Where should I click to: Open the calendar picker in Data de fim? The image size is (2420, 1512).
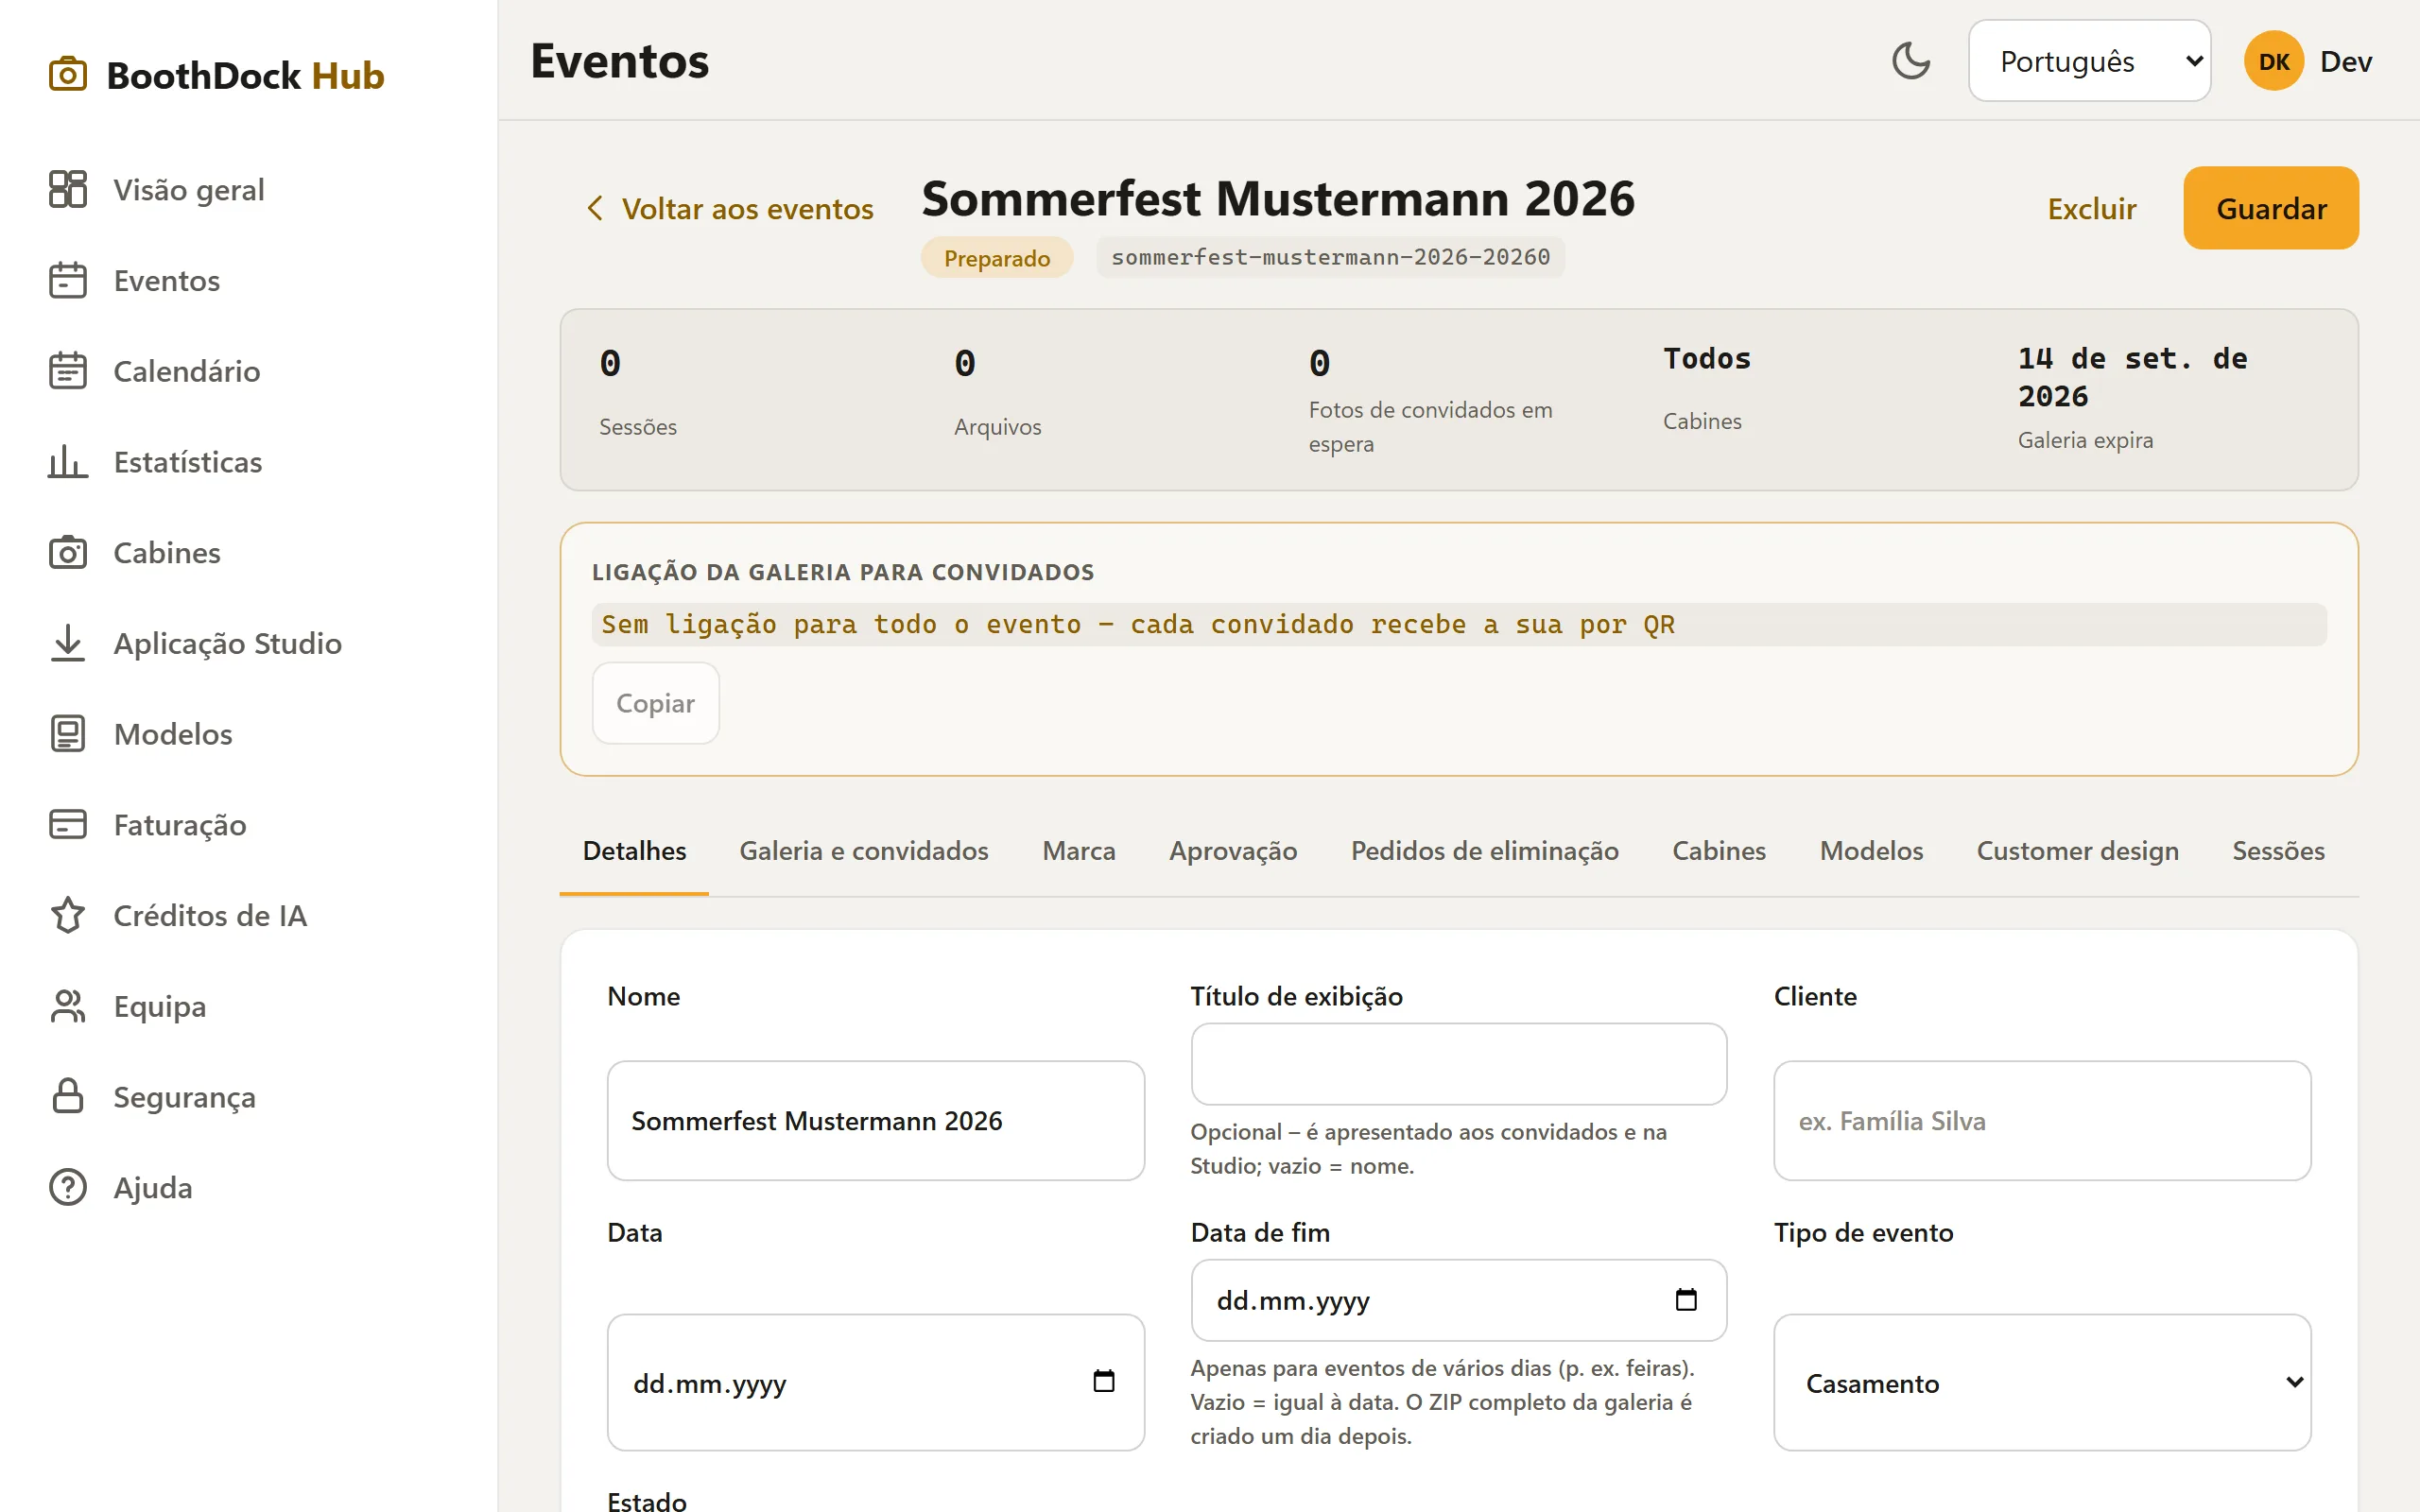[x=1686, y=1299]
